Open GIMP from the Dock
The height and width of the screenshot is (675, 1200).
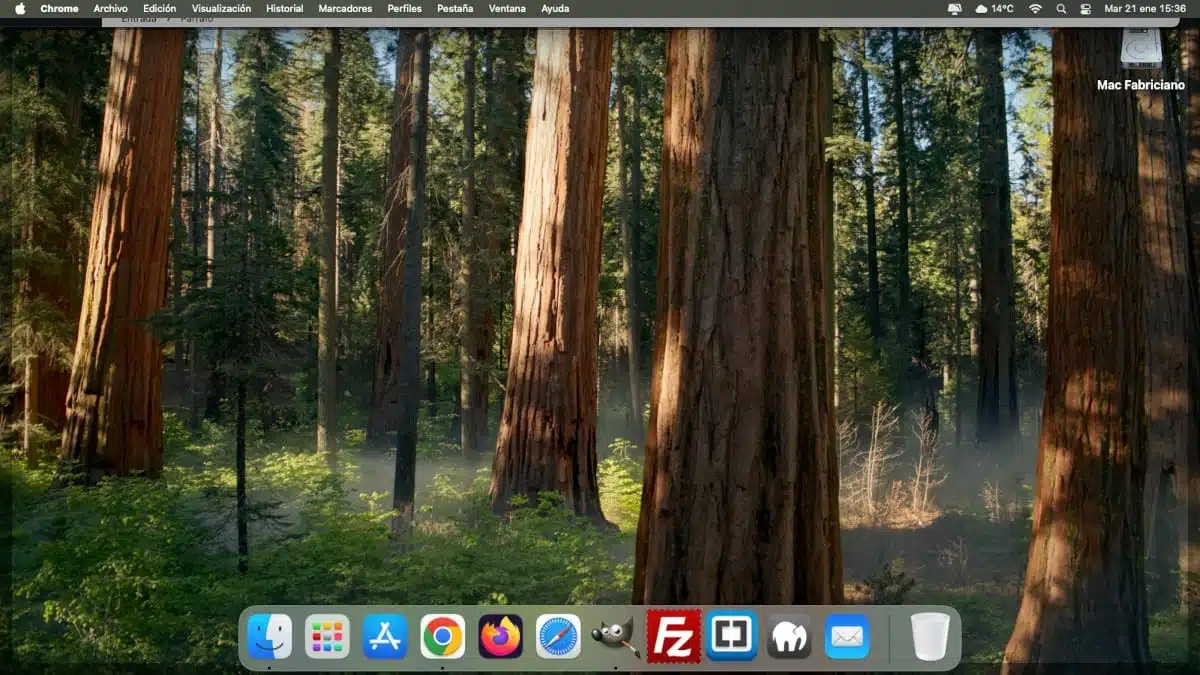pos(616,636)
